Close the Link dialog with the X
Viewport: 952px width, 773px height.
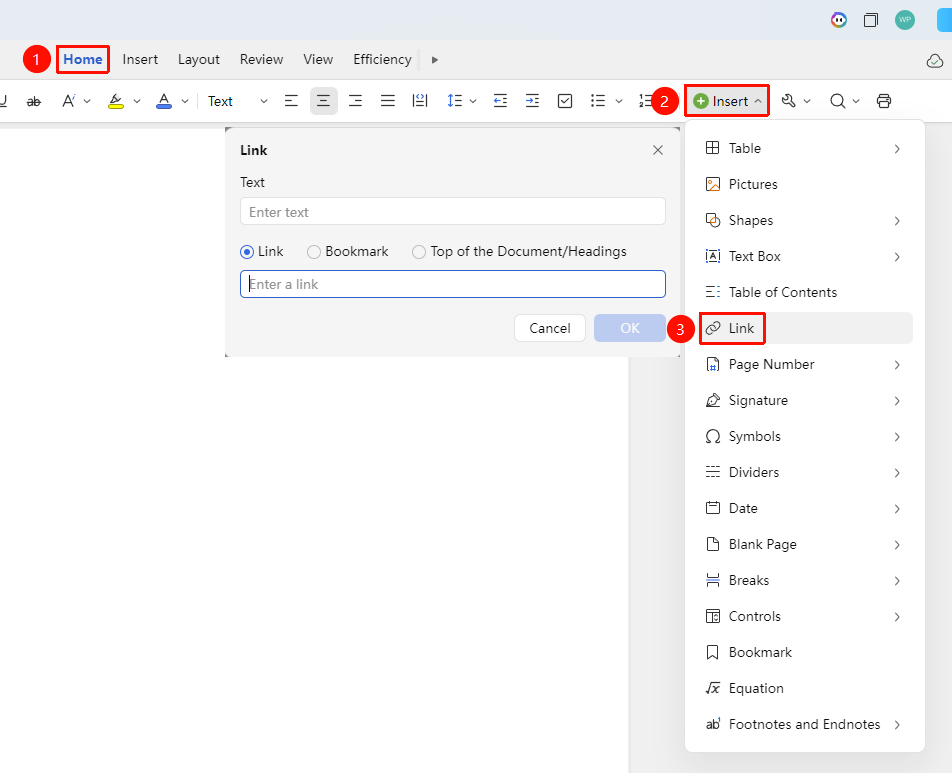[x=658, y=150]
